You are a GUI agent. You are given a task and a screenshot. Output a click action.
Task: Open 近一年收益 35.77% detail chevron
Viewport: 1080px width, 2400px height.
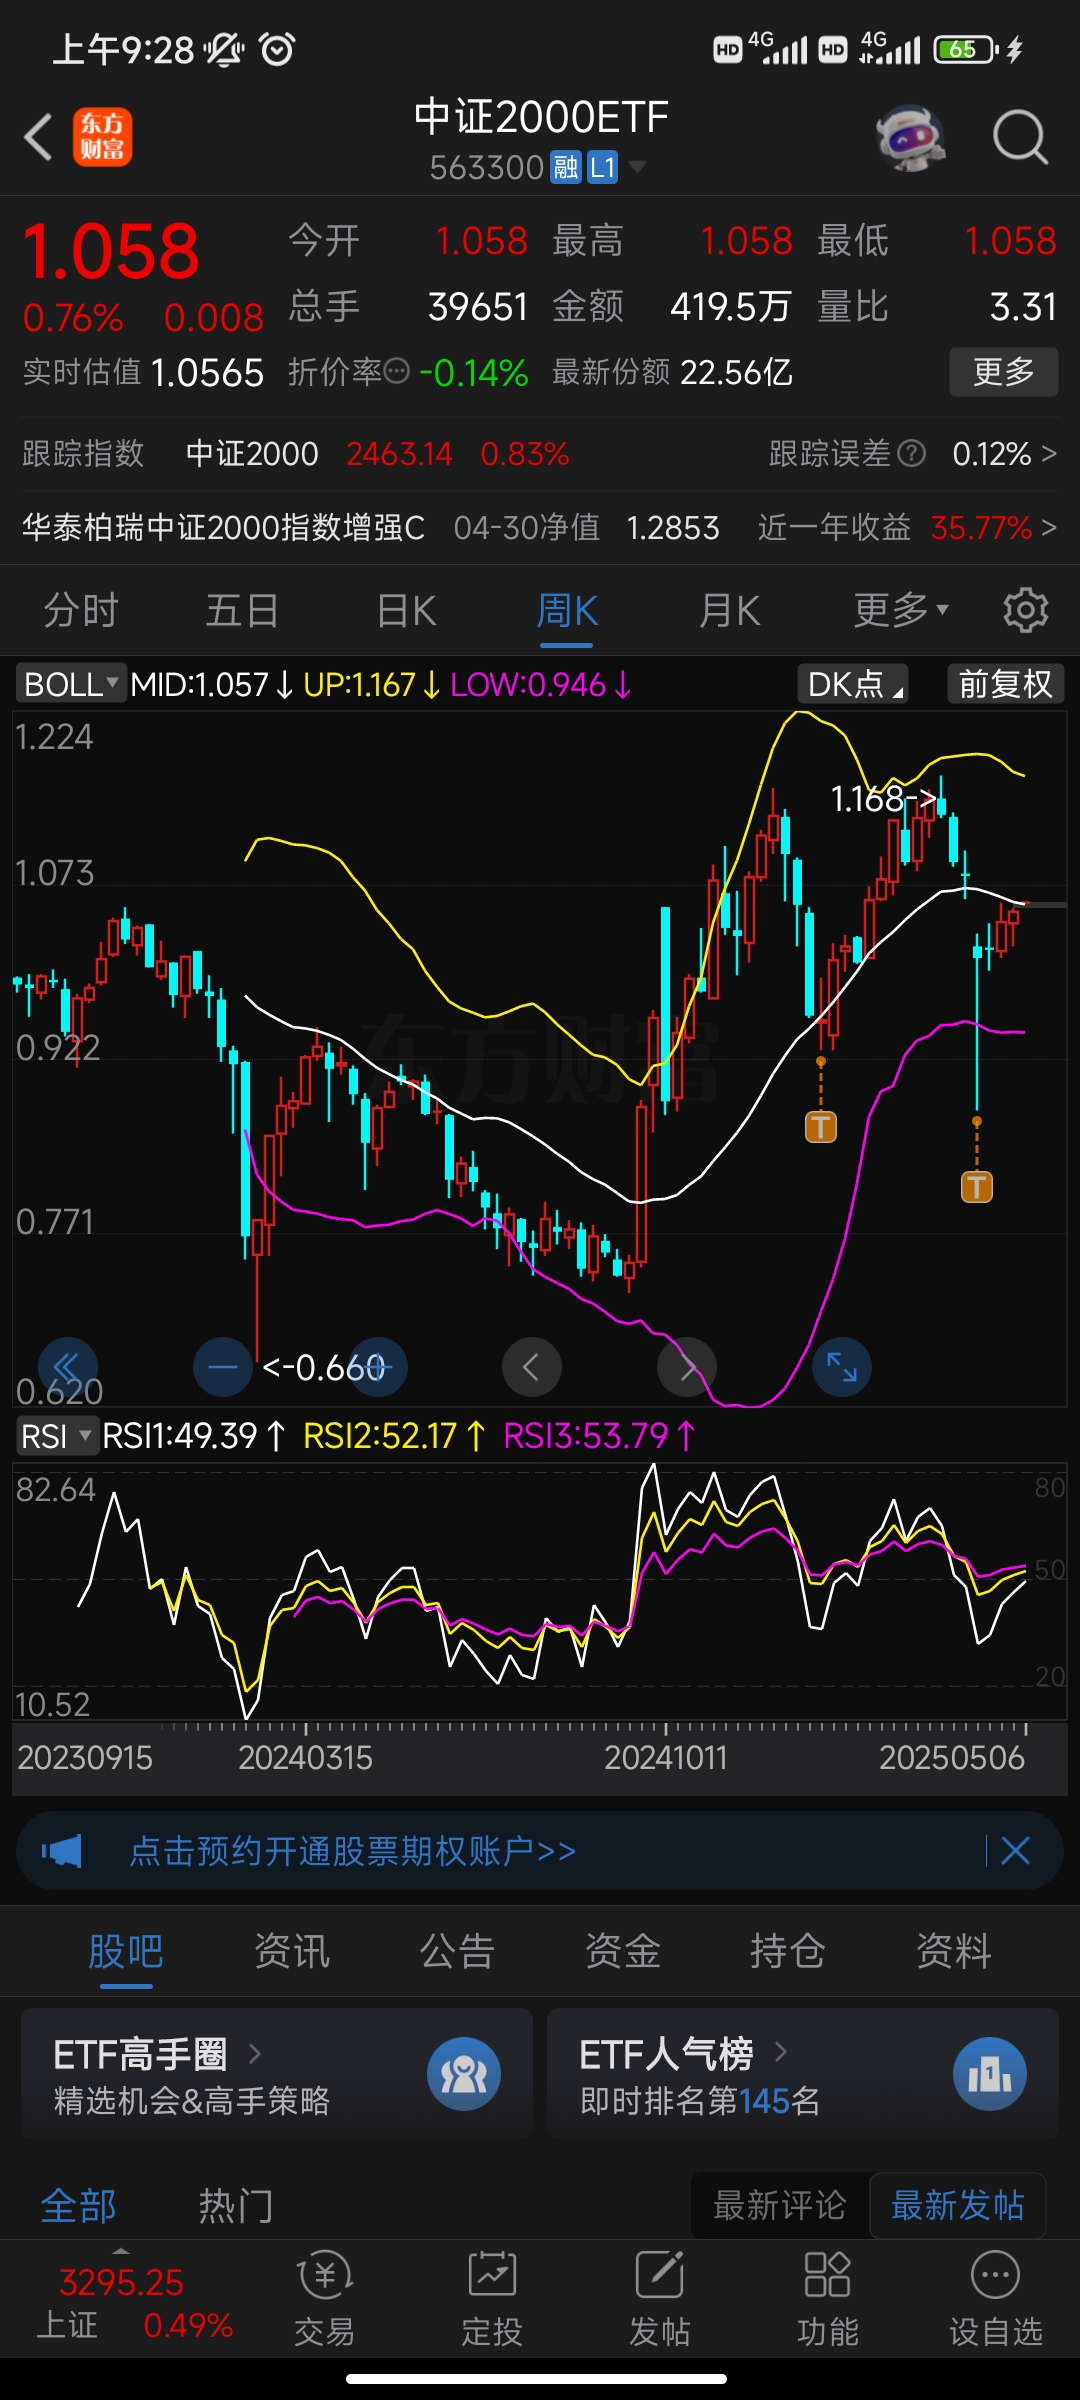pyautogui.click(x=1049, y=527)
